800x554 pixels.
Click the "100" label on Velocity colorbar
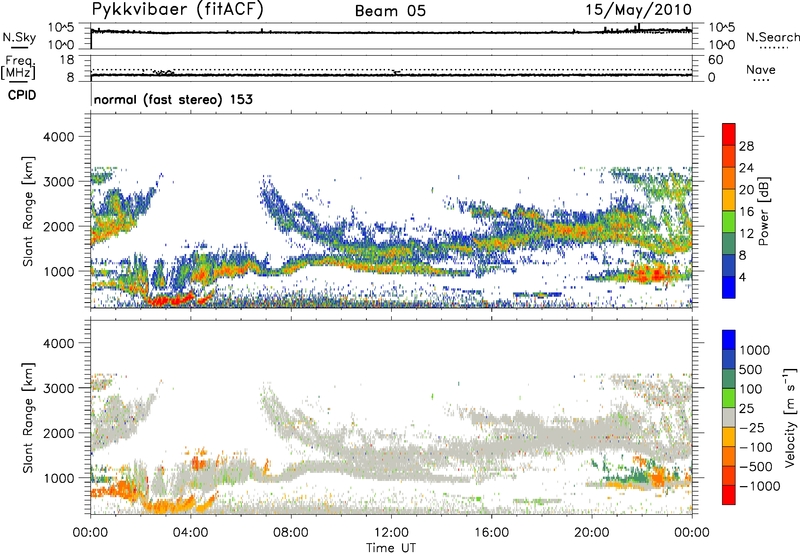751,389
